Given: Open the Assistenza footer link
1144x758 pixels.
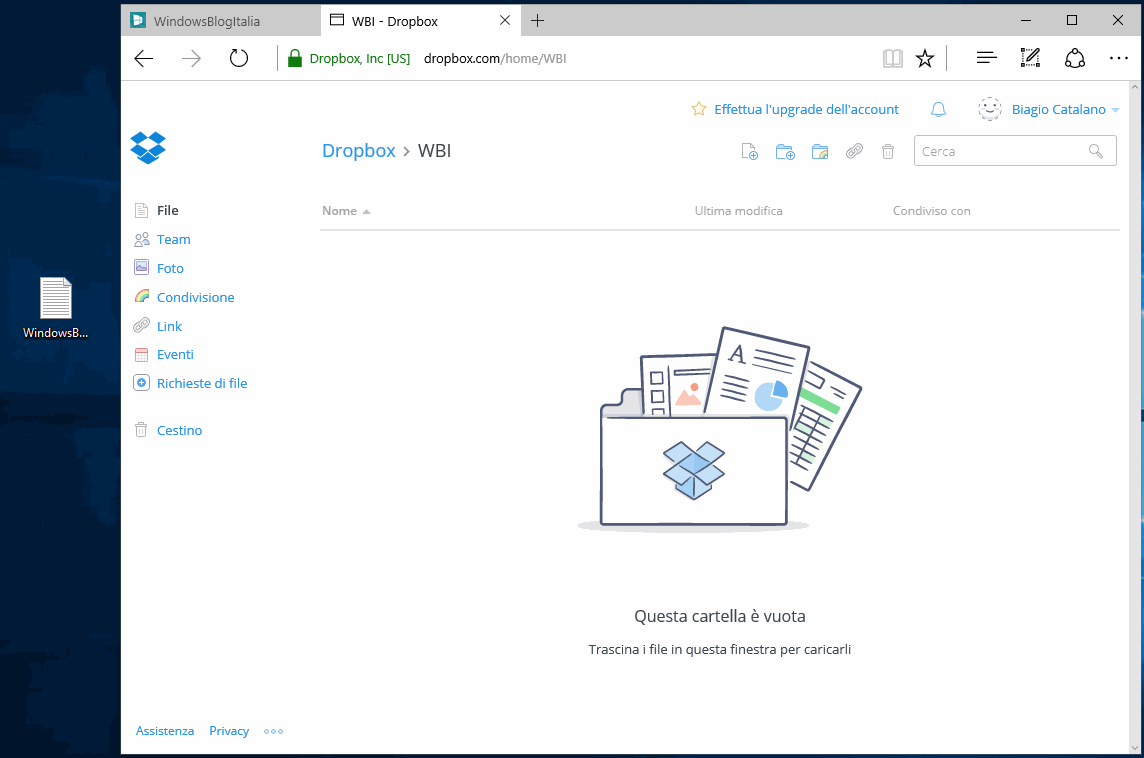Looking at the screenshot, I should [165, 730].
